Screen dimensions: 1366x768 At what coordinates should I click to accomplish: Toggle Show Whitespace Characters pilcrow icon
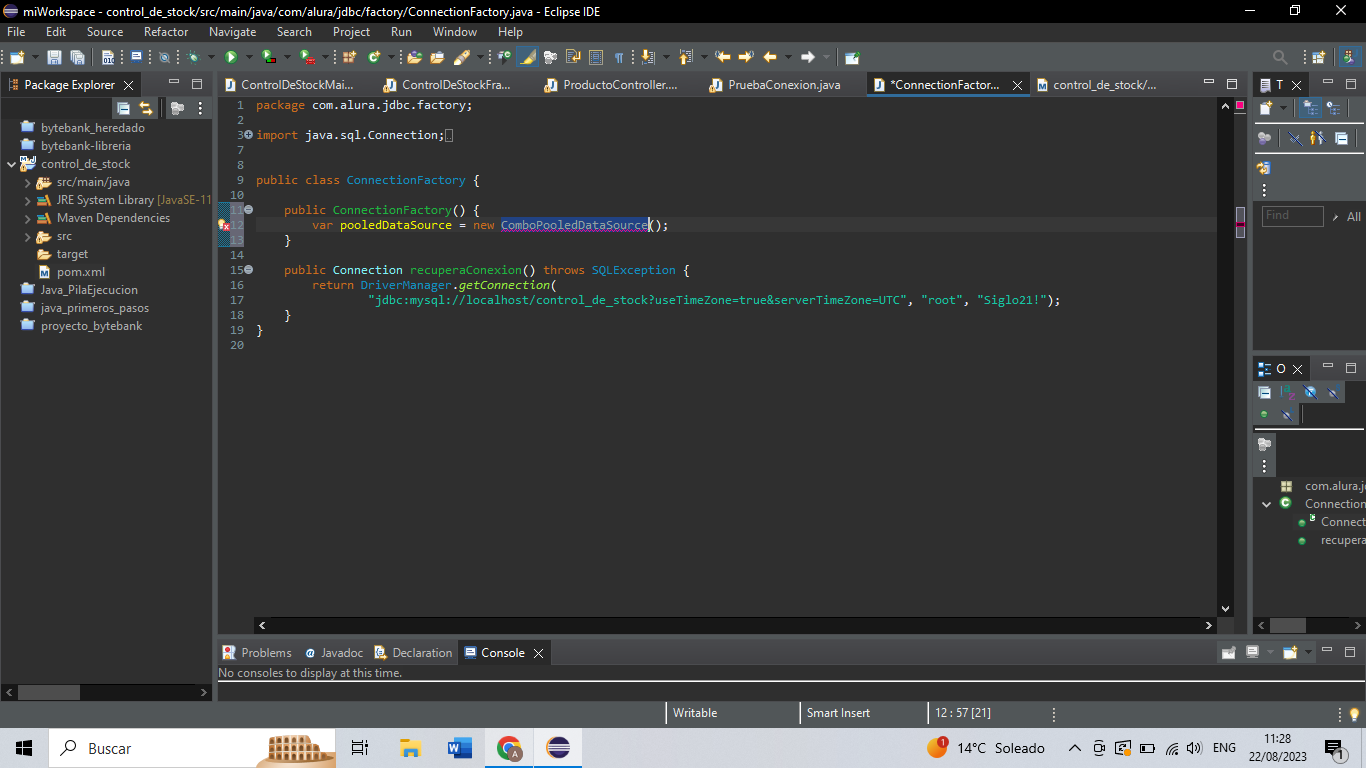click(x=619, y=57)
